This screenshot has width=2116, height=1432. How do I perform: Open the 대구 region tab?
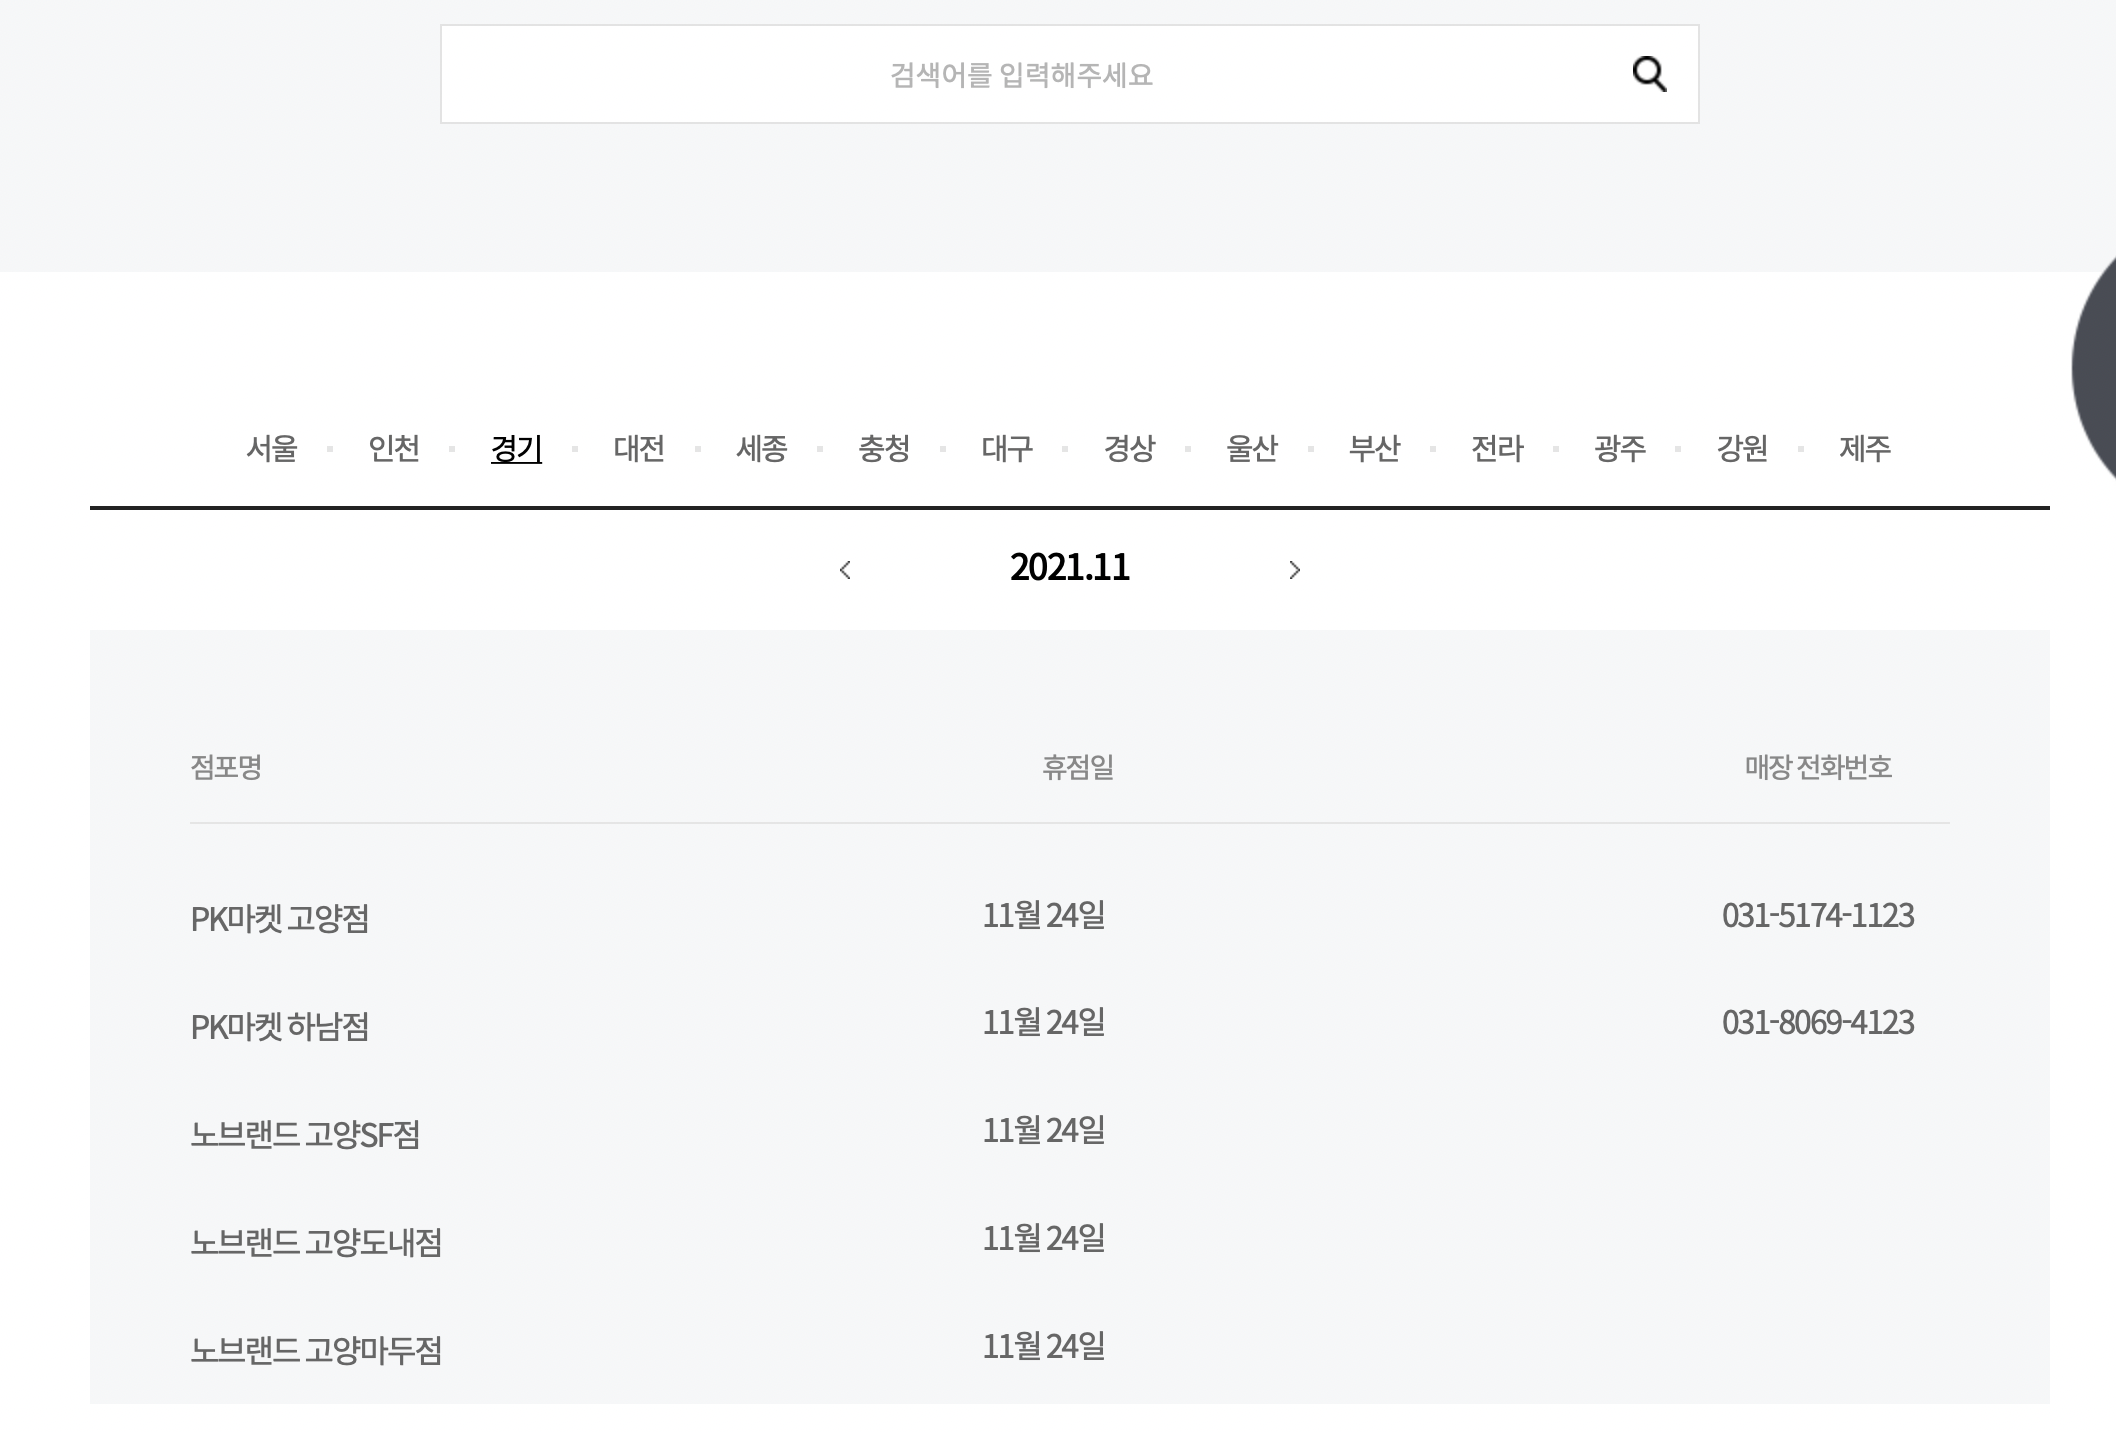[x=1007, y=448]
